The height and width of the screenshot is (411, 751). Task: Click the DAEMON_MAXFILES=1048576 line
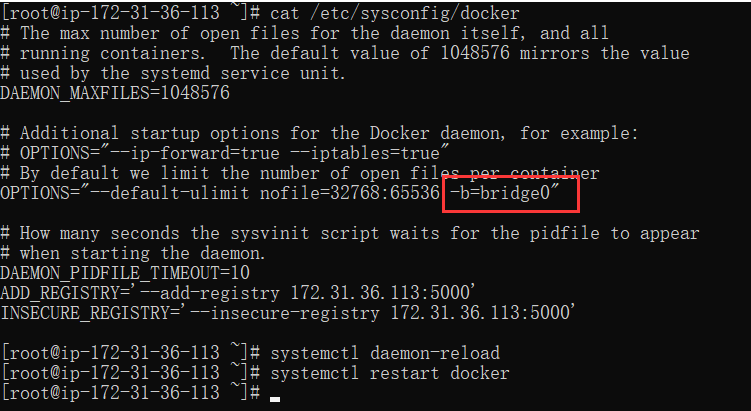click(115, 92)
